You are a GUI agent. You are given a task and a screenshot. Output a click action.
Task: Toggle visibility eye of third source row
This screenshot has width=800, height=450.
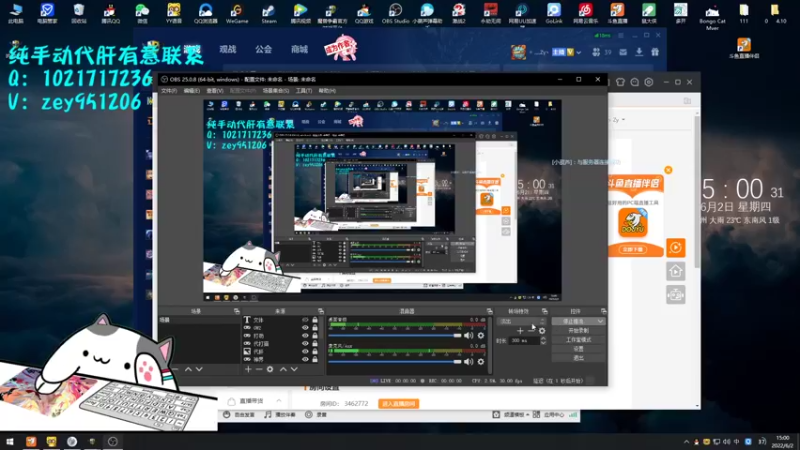(305, 336)
